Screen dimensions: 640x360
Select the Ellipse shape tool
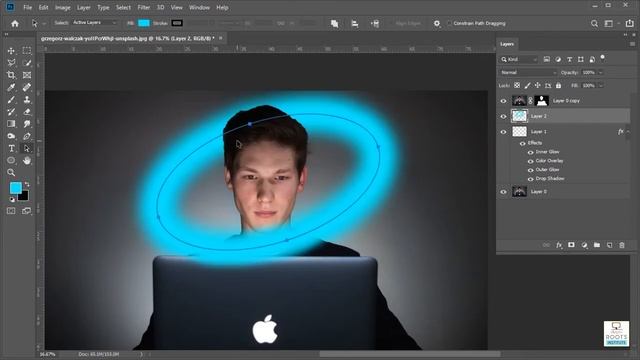11,160
